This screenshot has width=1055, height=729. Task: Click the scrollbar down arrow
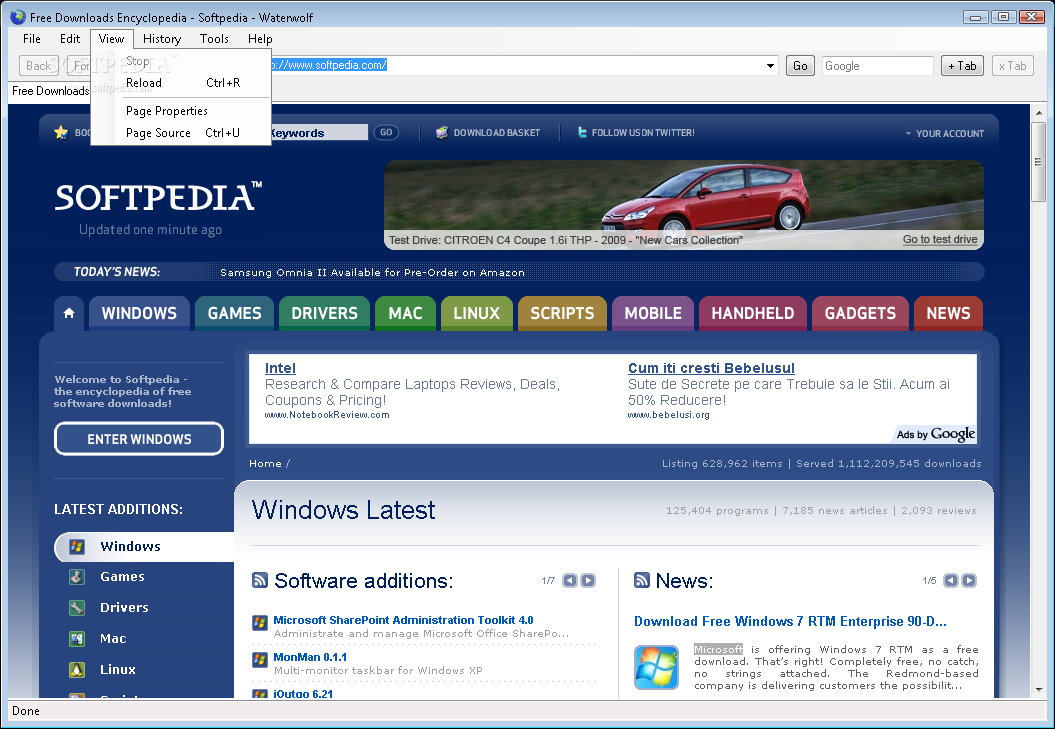(1038, 690)
